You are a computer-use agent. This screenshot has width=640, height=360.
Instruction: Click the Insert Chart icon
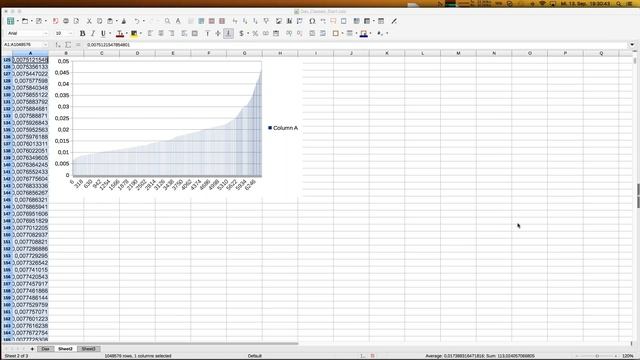(x=289, y=21)
